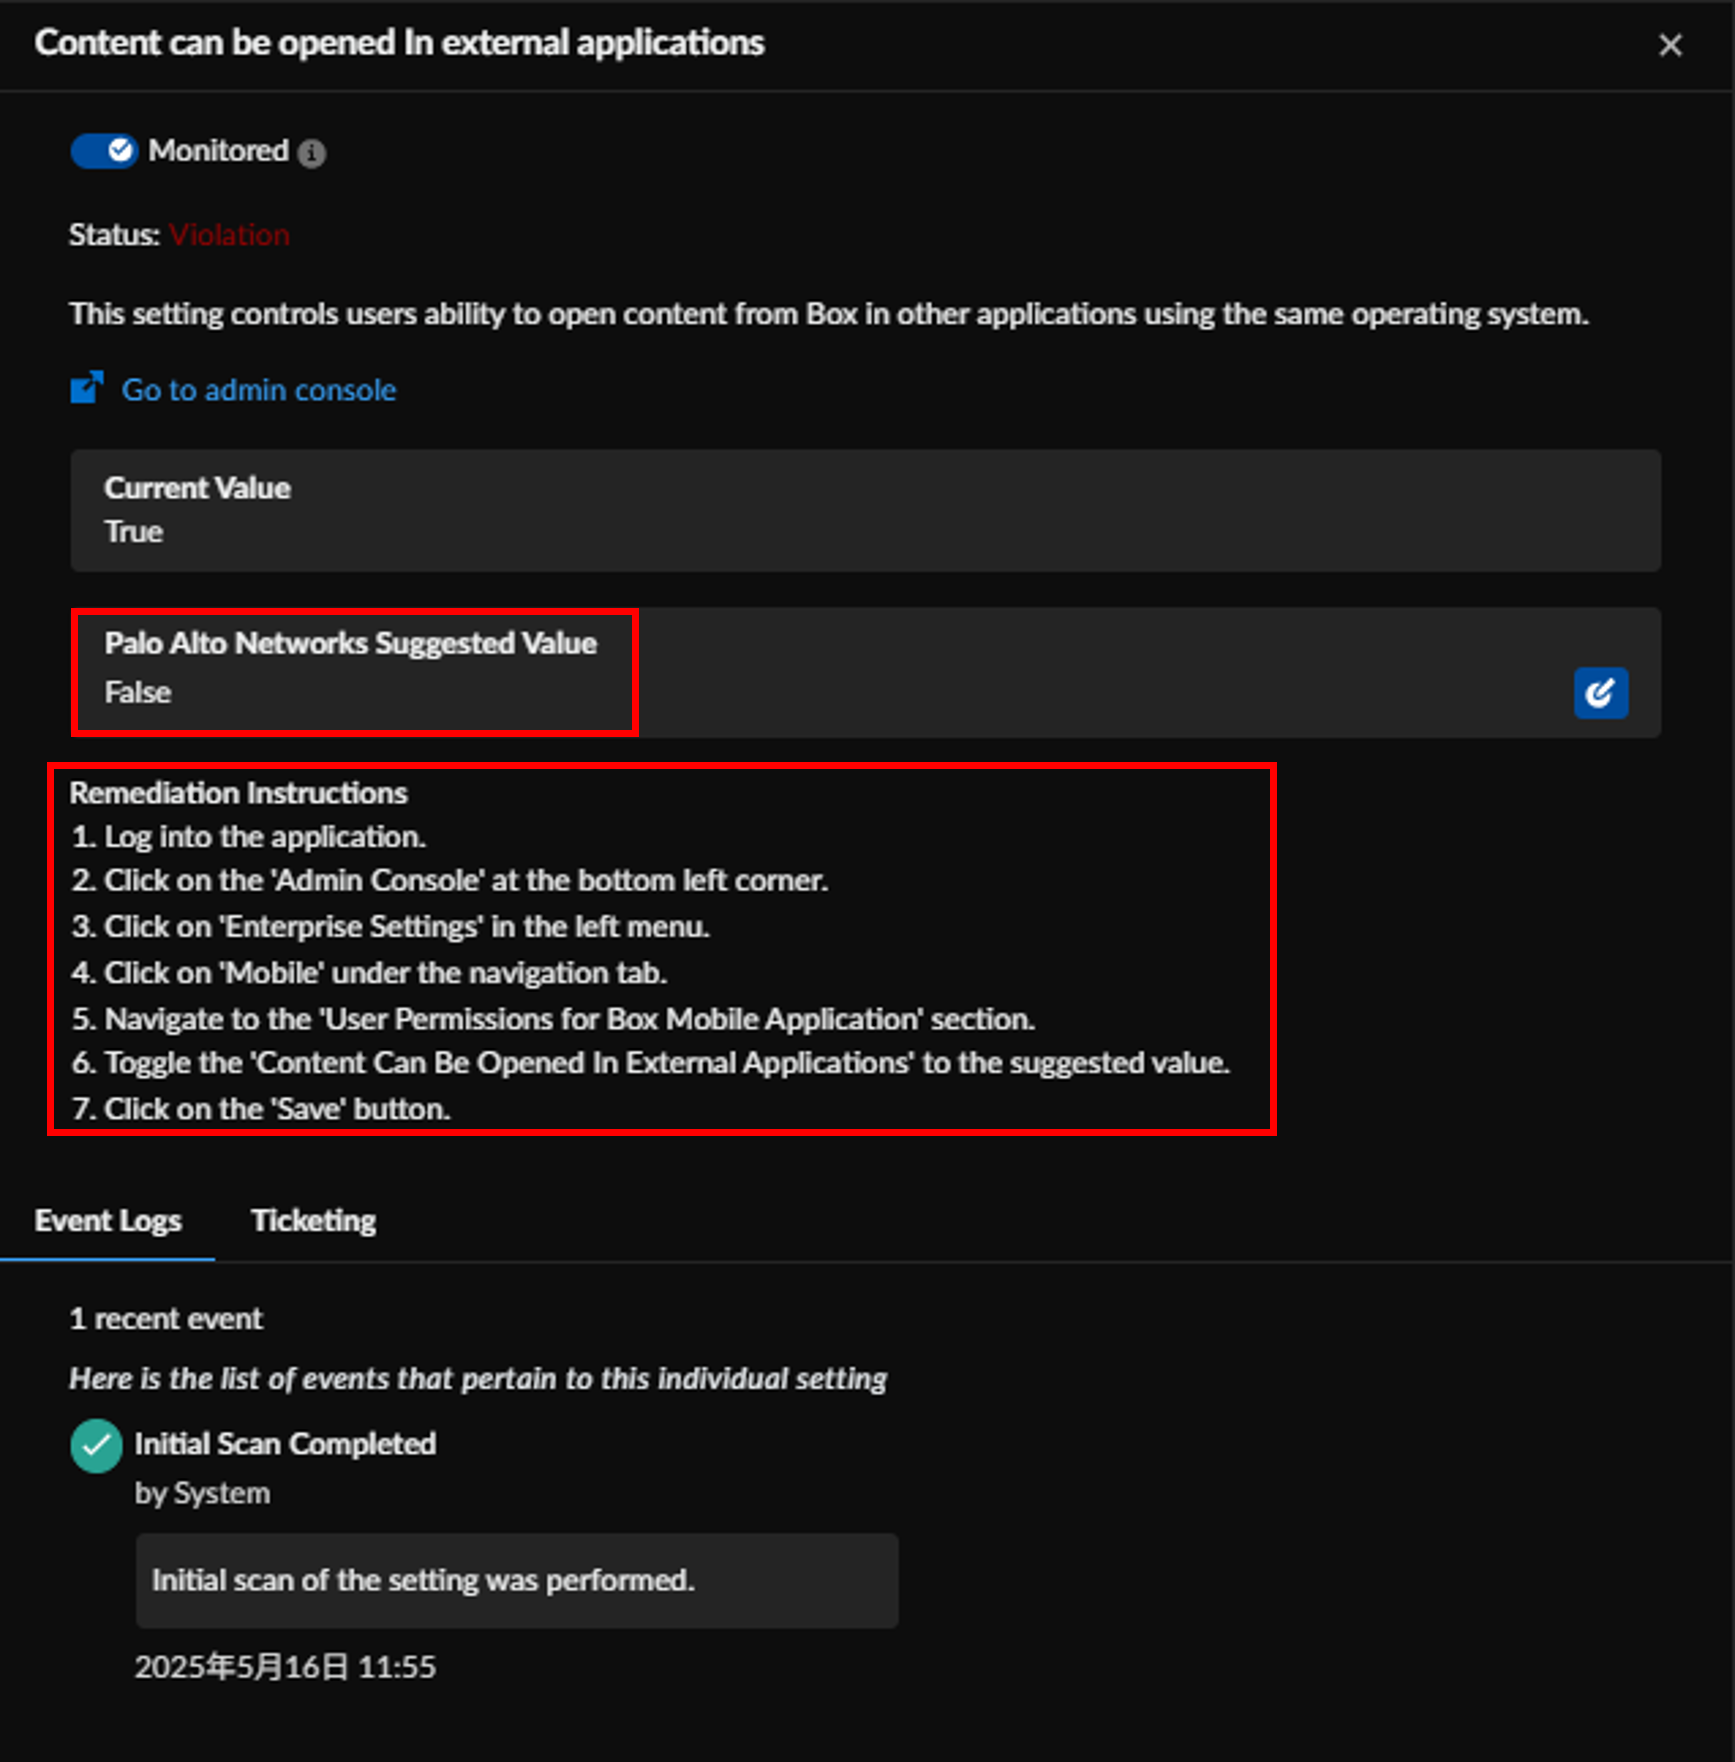Close the setting details panel
The width and height of the screenshot is (1735, 1762).
(x=1670, y=45)
